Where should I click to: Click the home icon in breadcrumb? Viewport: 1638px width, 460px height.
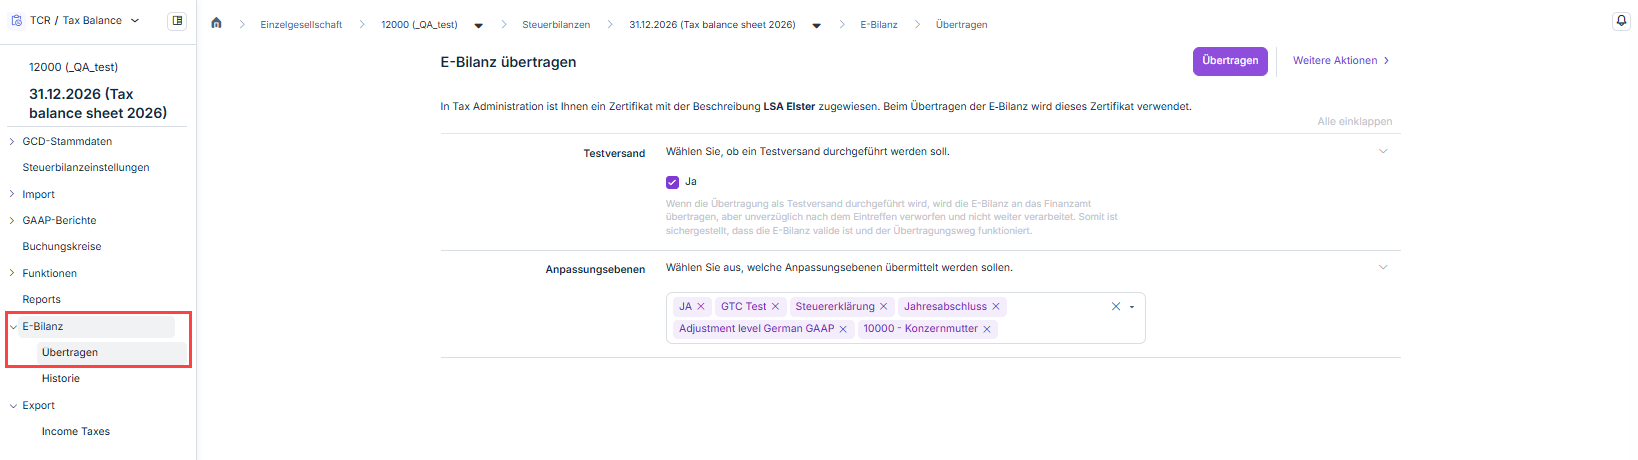tap(216, 23)
